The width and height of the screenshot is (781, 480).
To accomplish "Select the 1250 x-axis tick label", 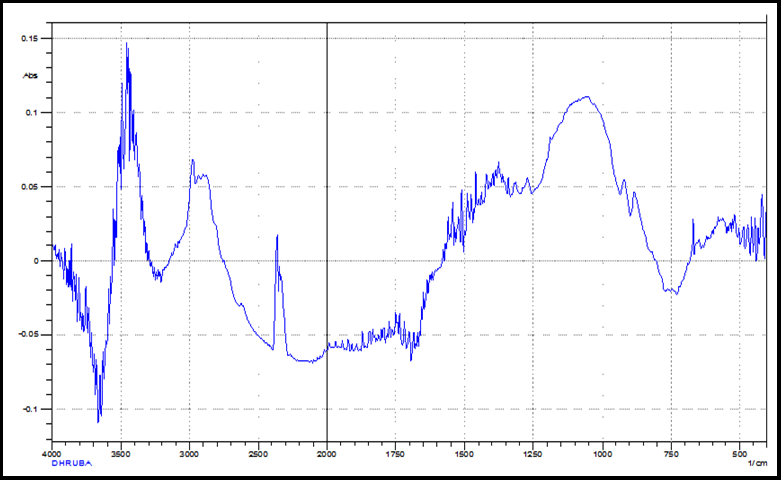I will pyautogui.click(x=532, y=453).
